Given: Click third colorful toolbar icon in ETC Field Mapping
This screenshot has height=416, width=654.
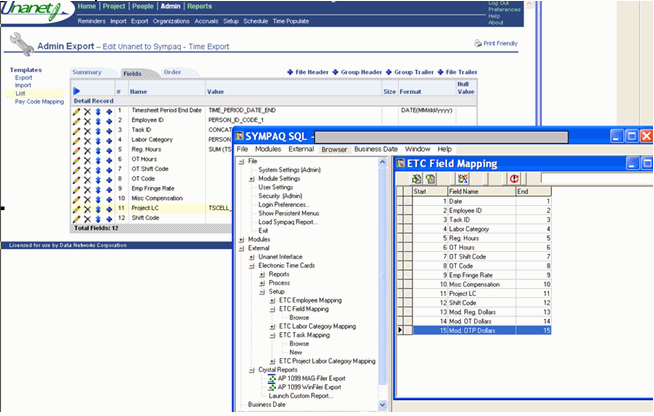Looking at the screenshot, I should pos(463,179).
